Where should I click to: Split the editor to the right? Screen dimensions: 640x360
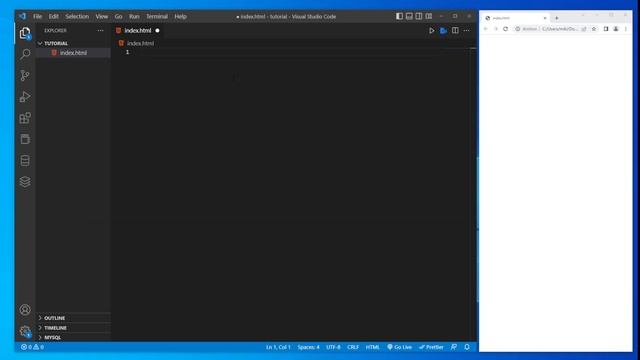pyautogui.click(x=455, y=31)
